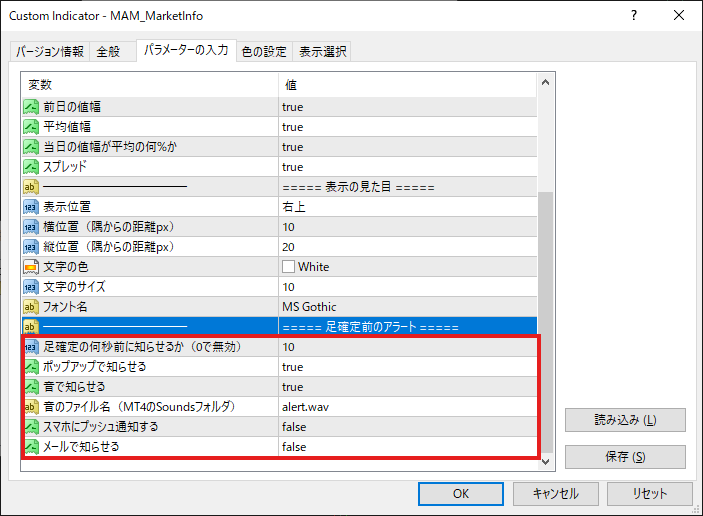
Task: Click the キャンセル button
Action: coord(555,494)
